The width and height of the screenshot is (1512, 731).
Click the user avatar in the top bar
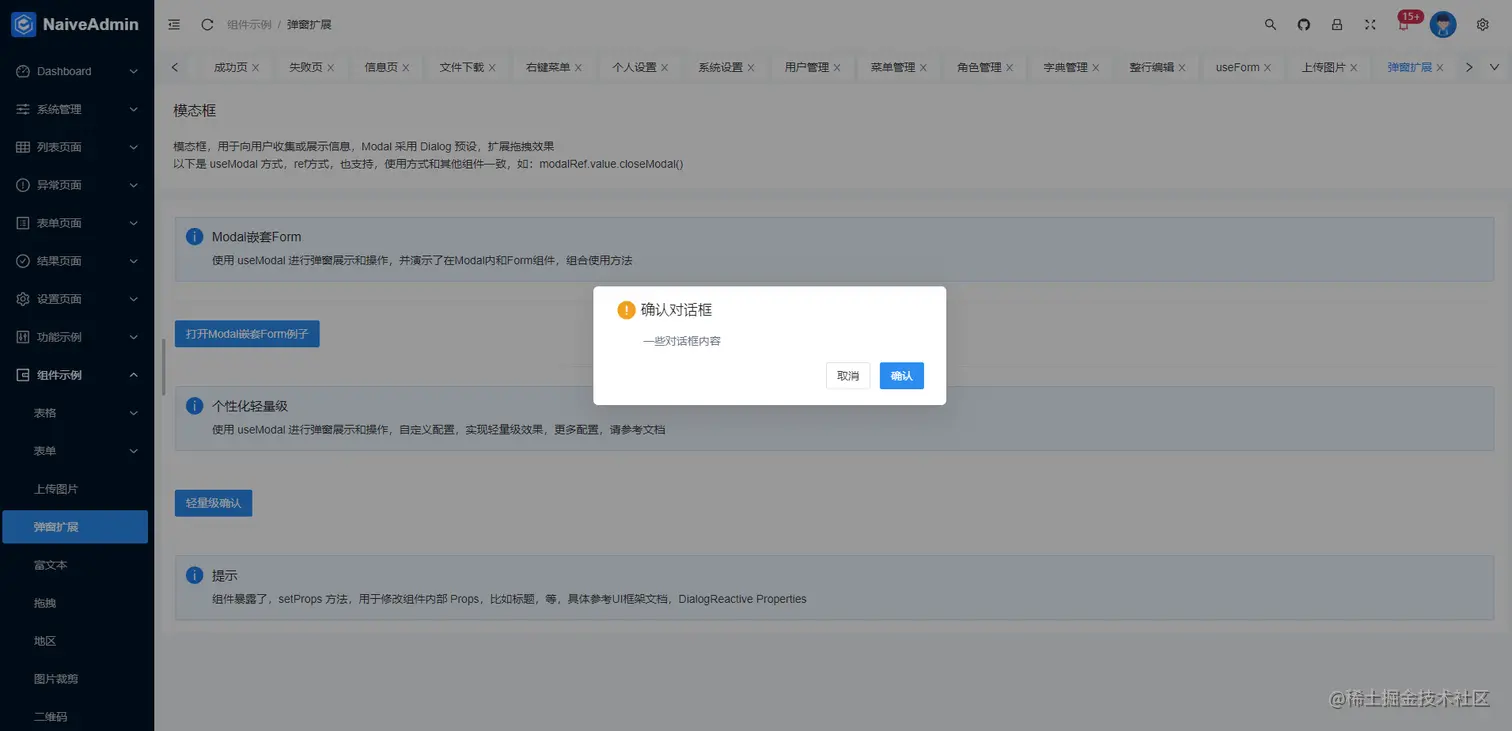pos(1443,24)
